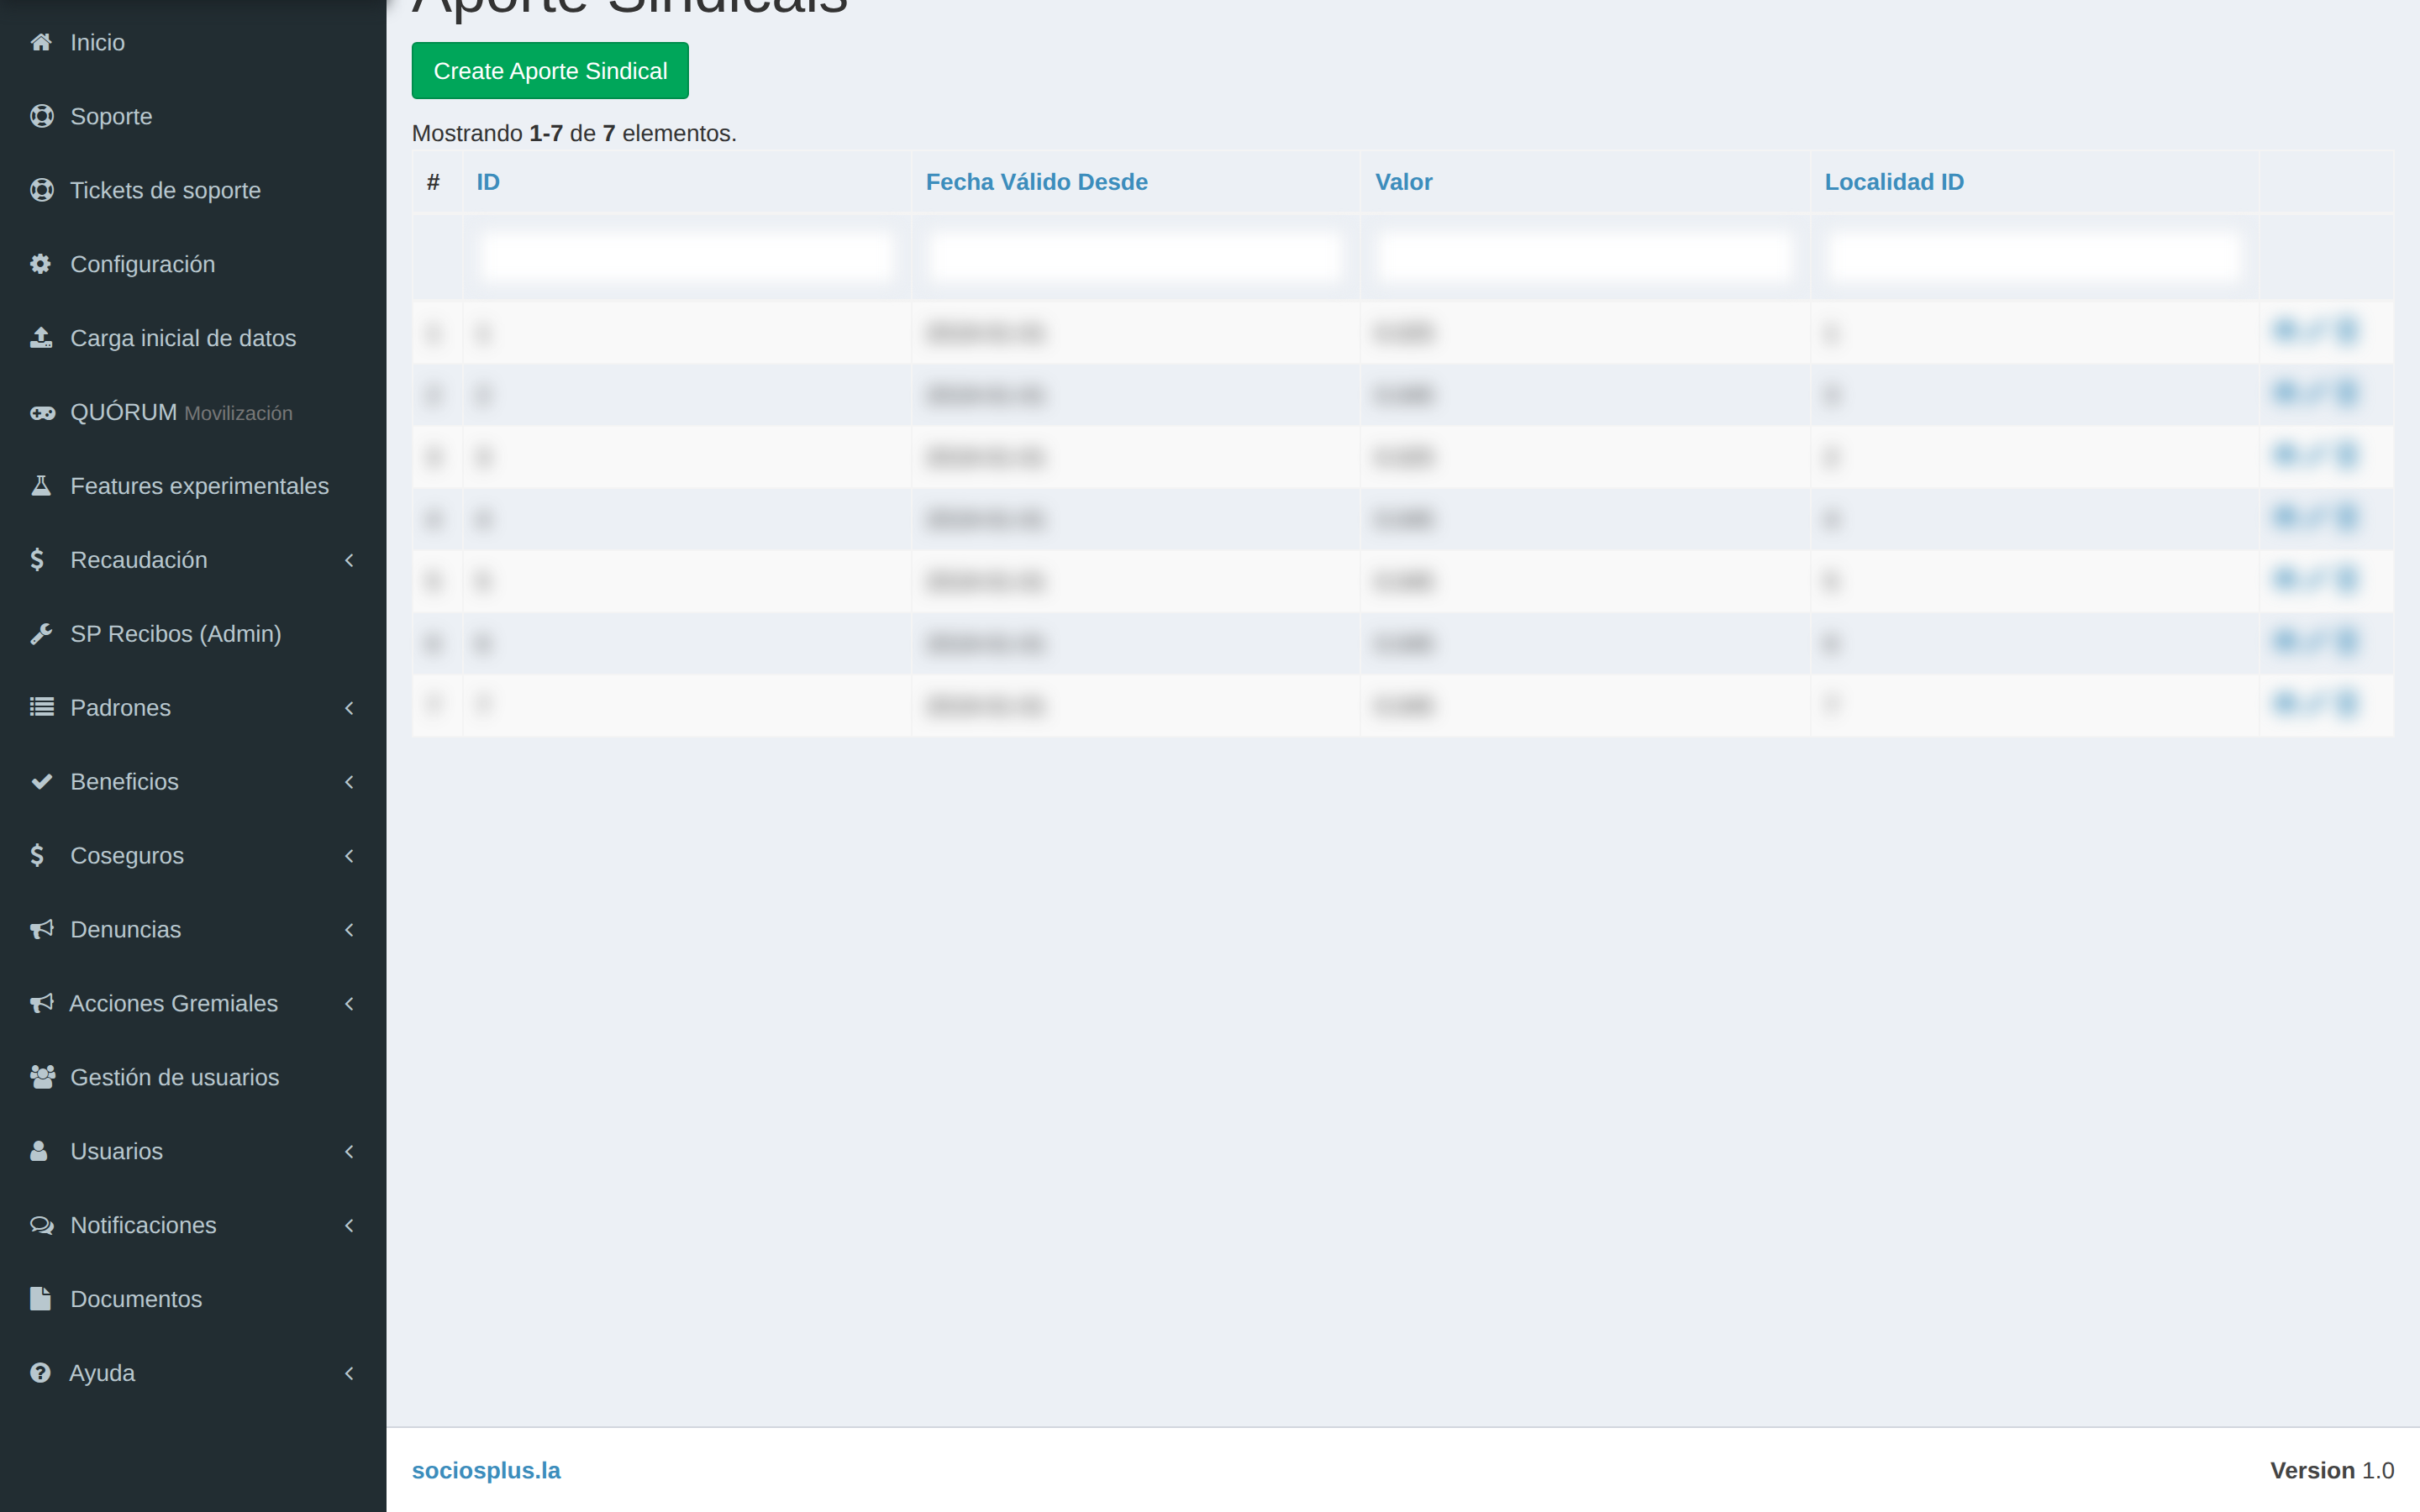The height and width of the screenshot is (1512, 2420).
Task: Click the Gestión de usuarios group icon
Action: pos(42,1077)
